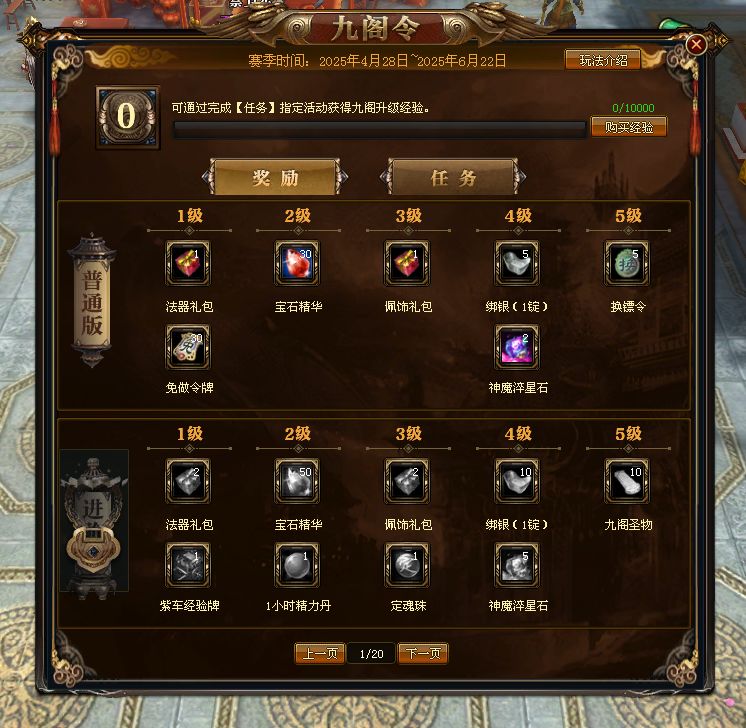Close the 九阁令 window
Viewport: 746px width, 728px height.
[x=696, y=45]
